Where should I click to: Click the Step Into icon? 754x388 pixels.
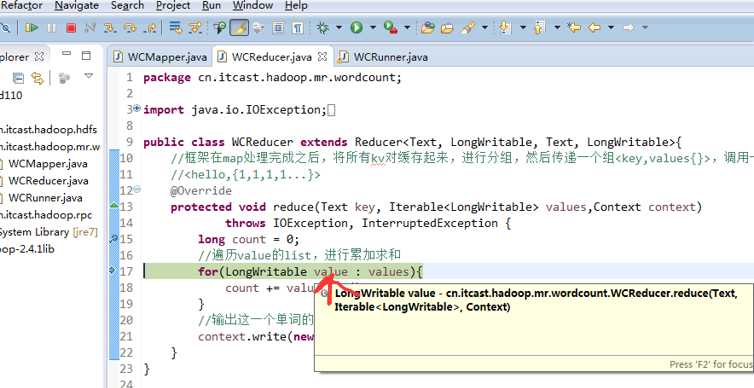pyautogui.click(x=110, y=28)
